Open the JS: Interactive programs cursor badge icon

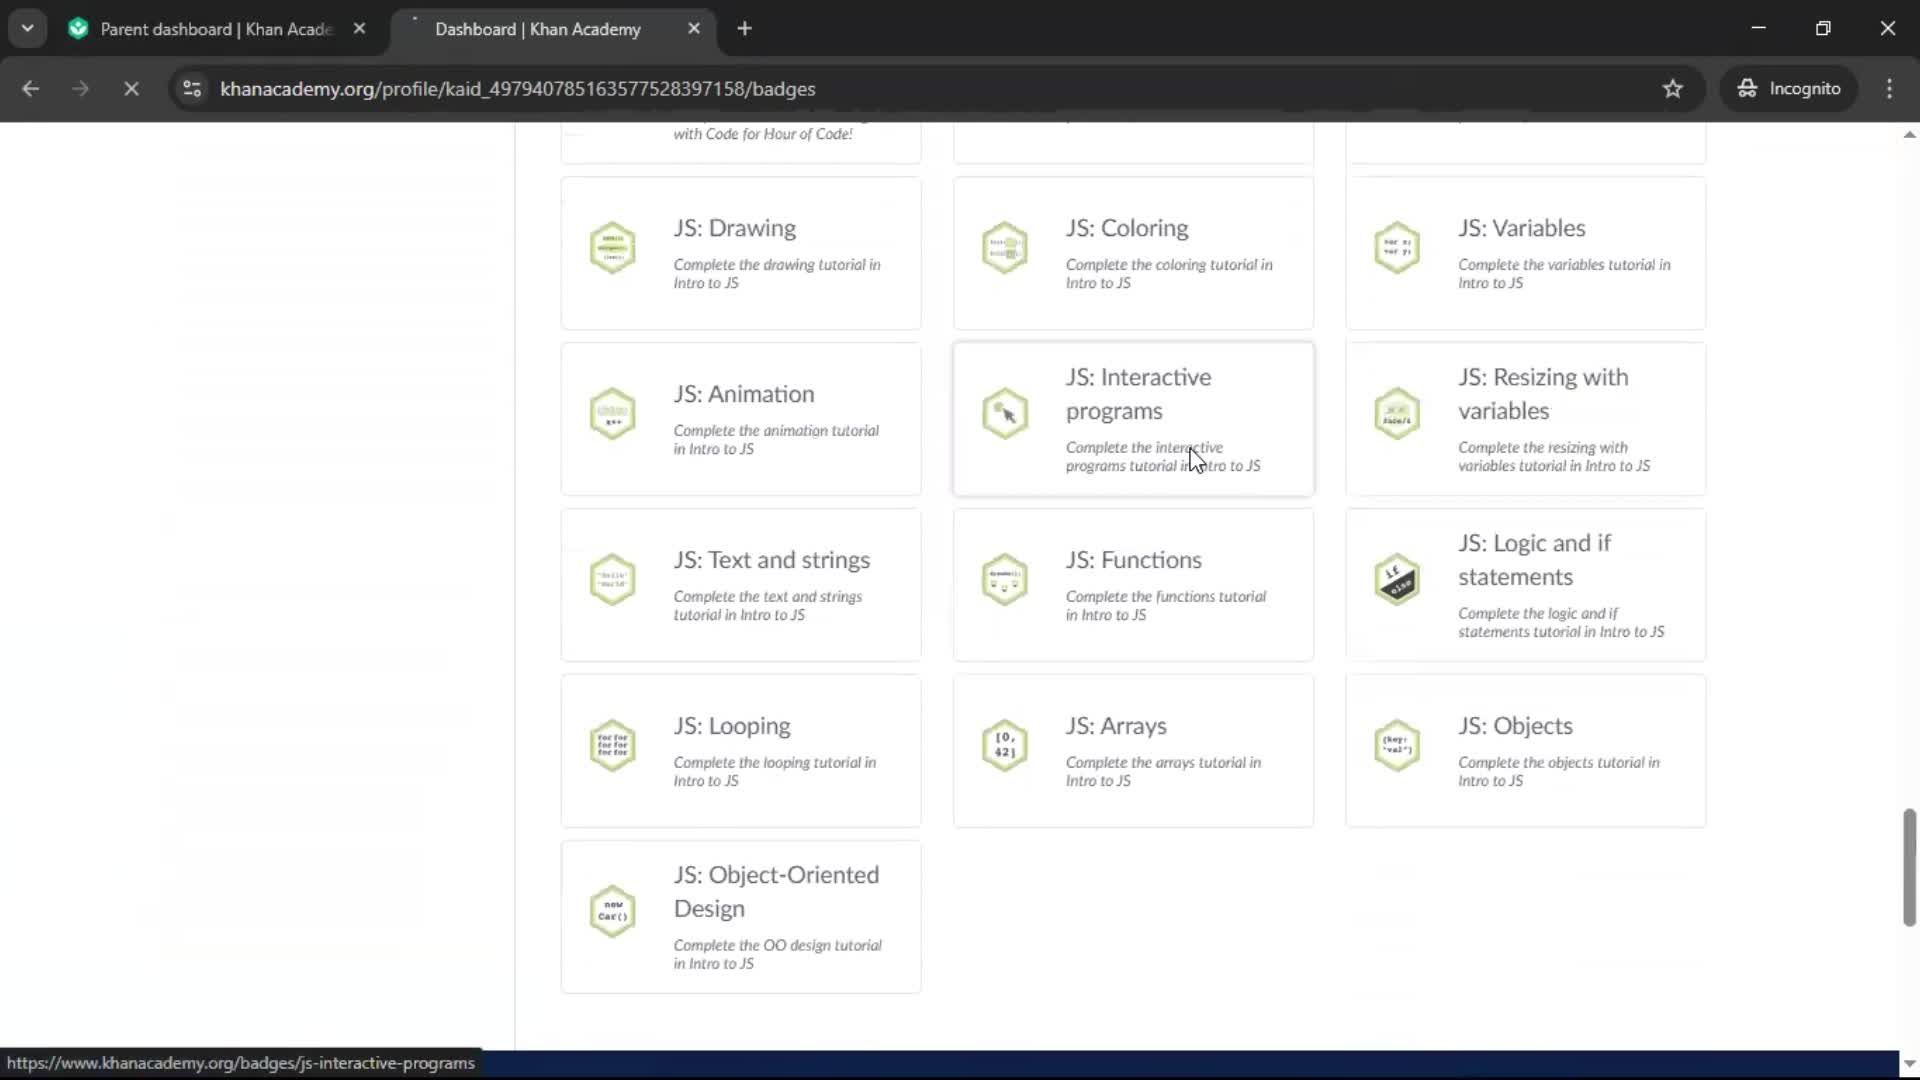point(1004,413)
